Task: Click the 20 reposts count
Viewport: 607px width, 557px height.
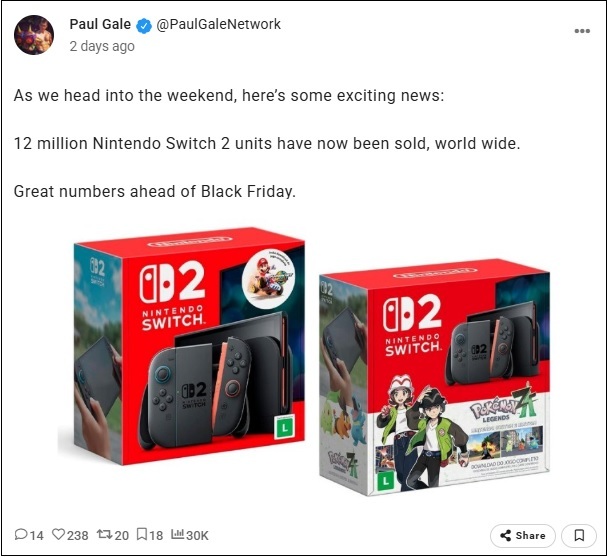Action: (122, 535)
